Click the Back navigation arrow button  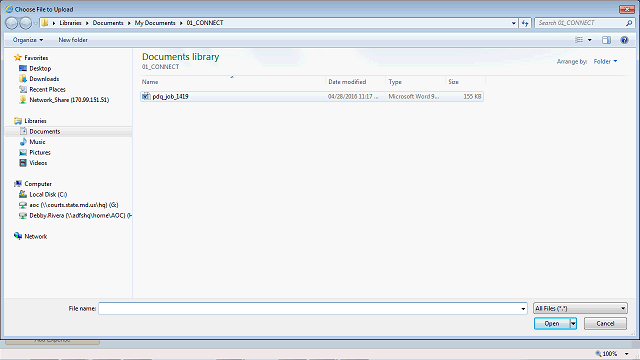tap(11, 23)
